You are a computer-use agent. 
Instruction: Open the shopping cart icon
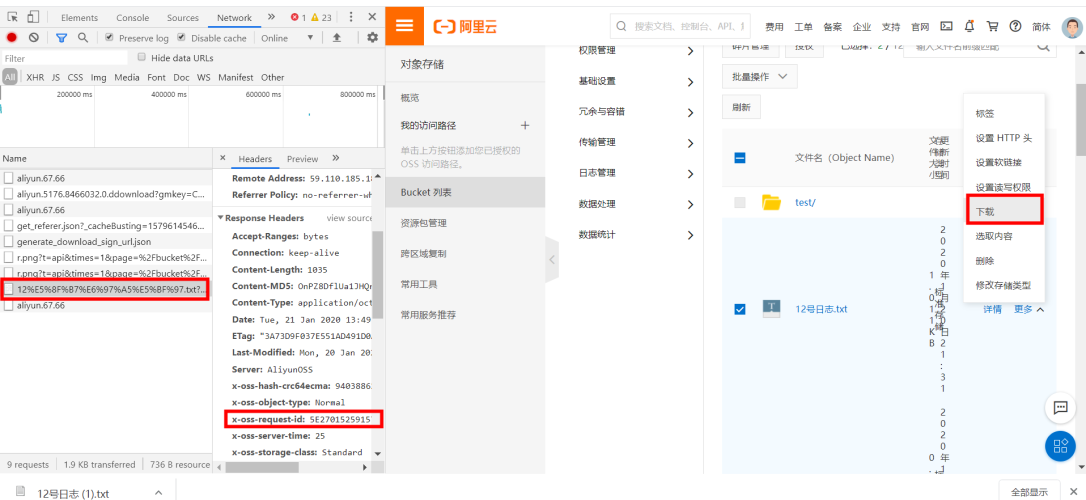992,26
